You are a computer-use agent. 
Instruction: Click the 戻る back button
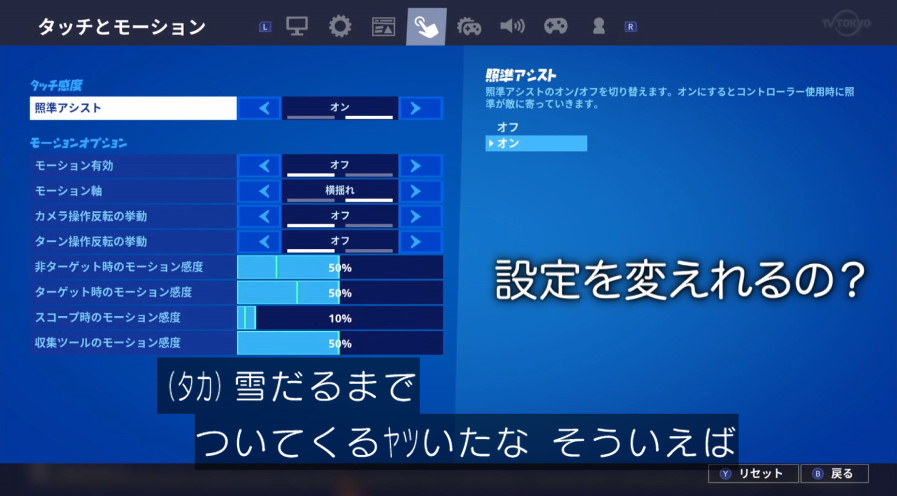click(835, 474)
